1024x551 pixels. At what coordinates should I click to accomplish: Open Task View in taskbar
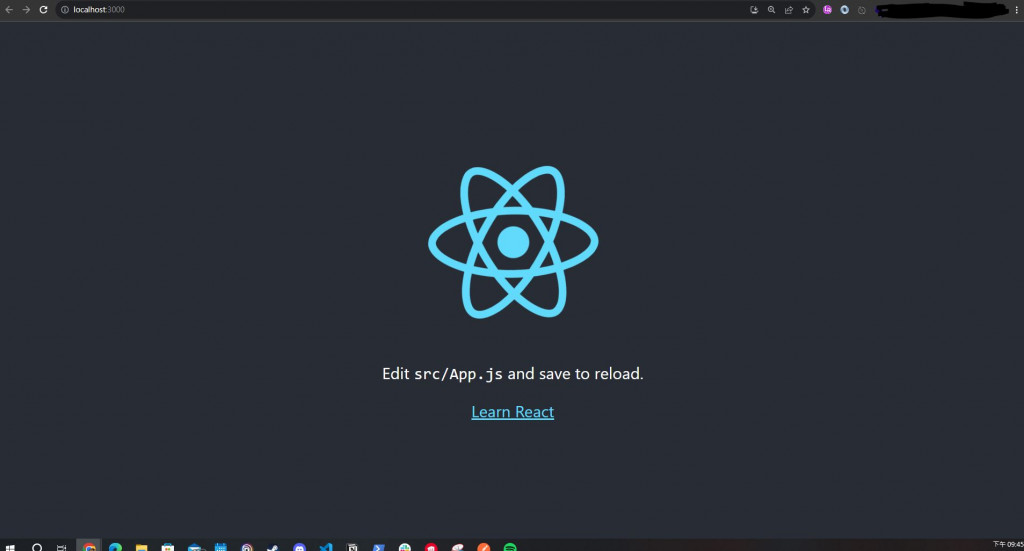(x=61, y=547)
